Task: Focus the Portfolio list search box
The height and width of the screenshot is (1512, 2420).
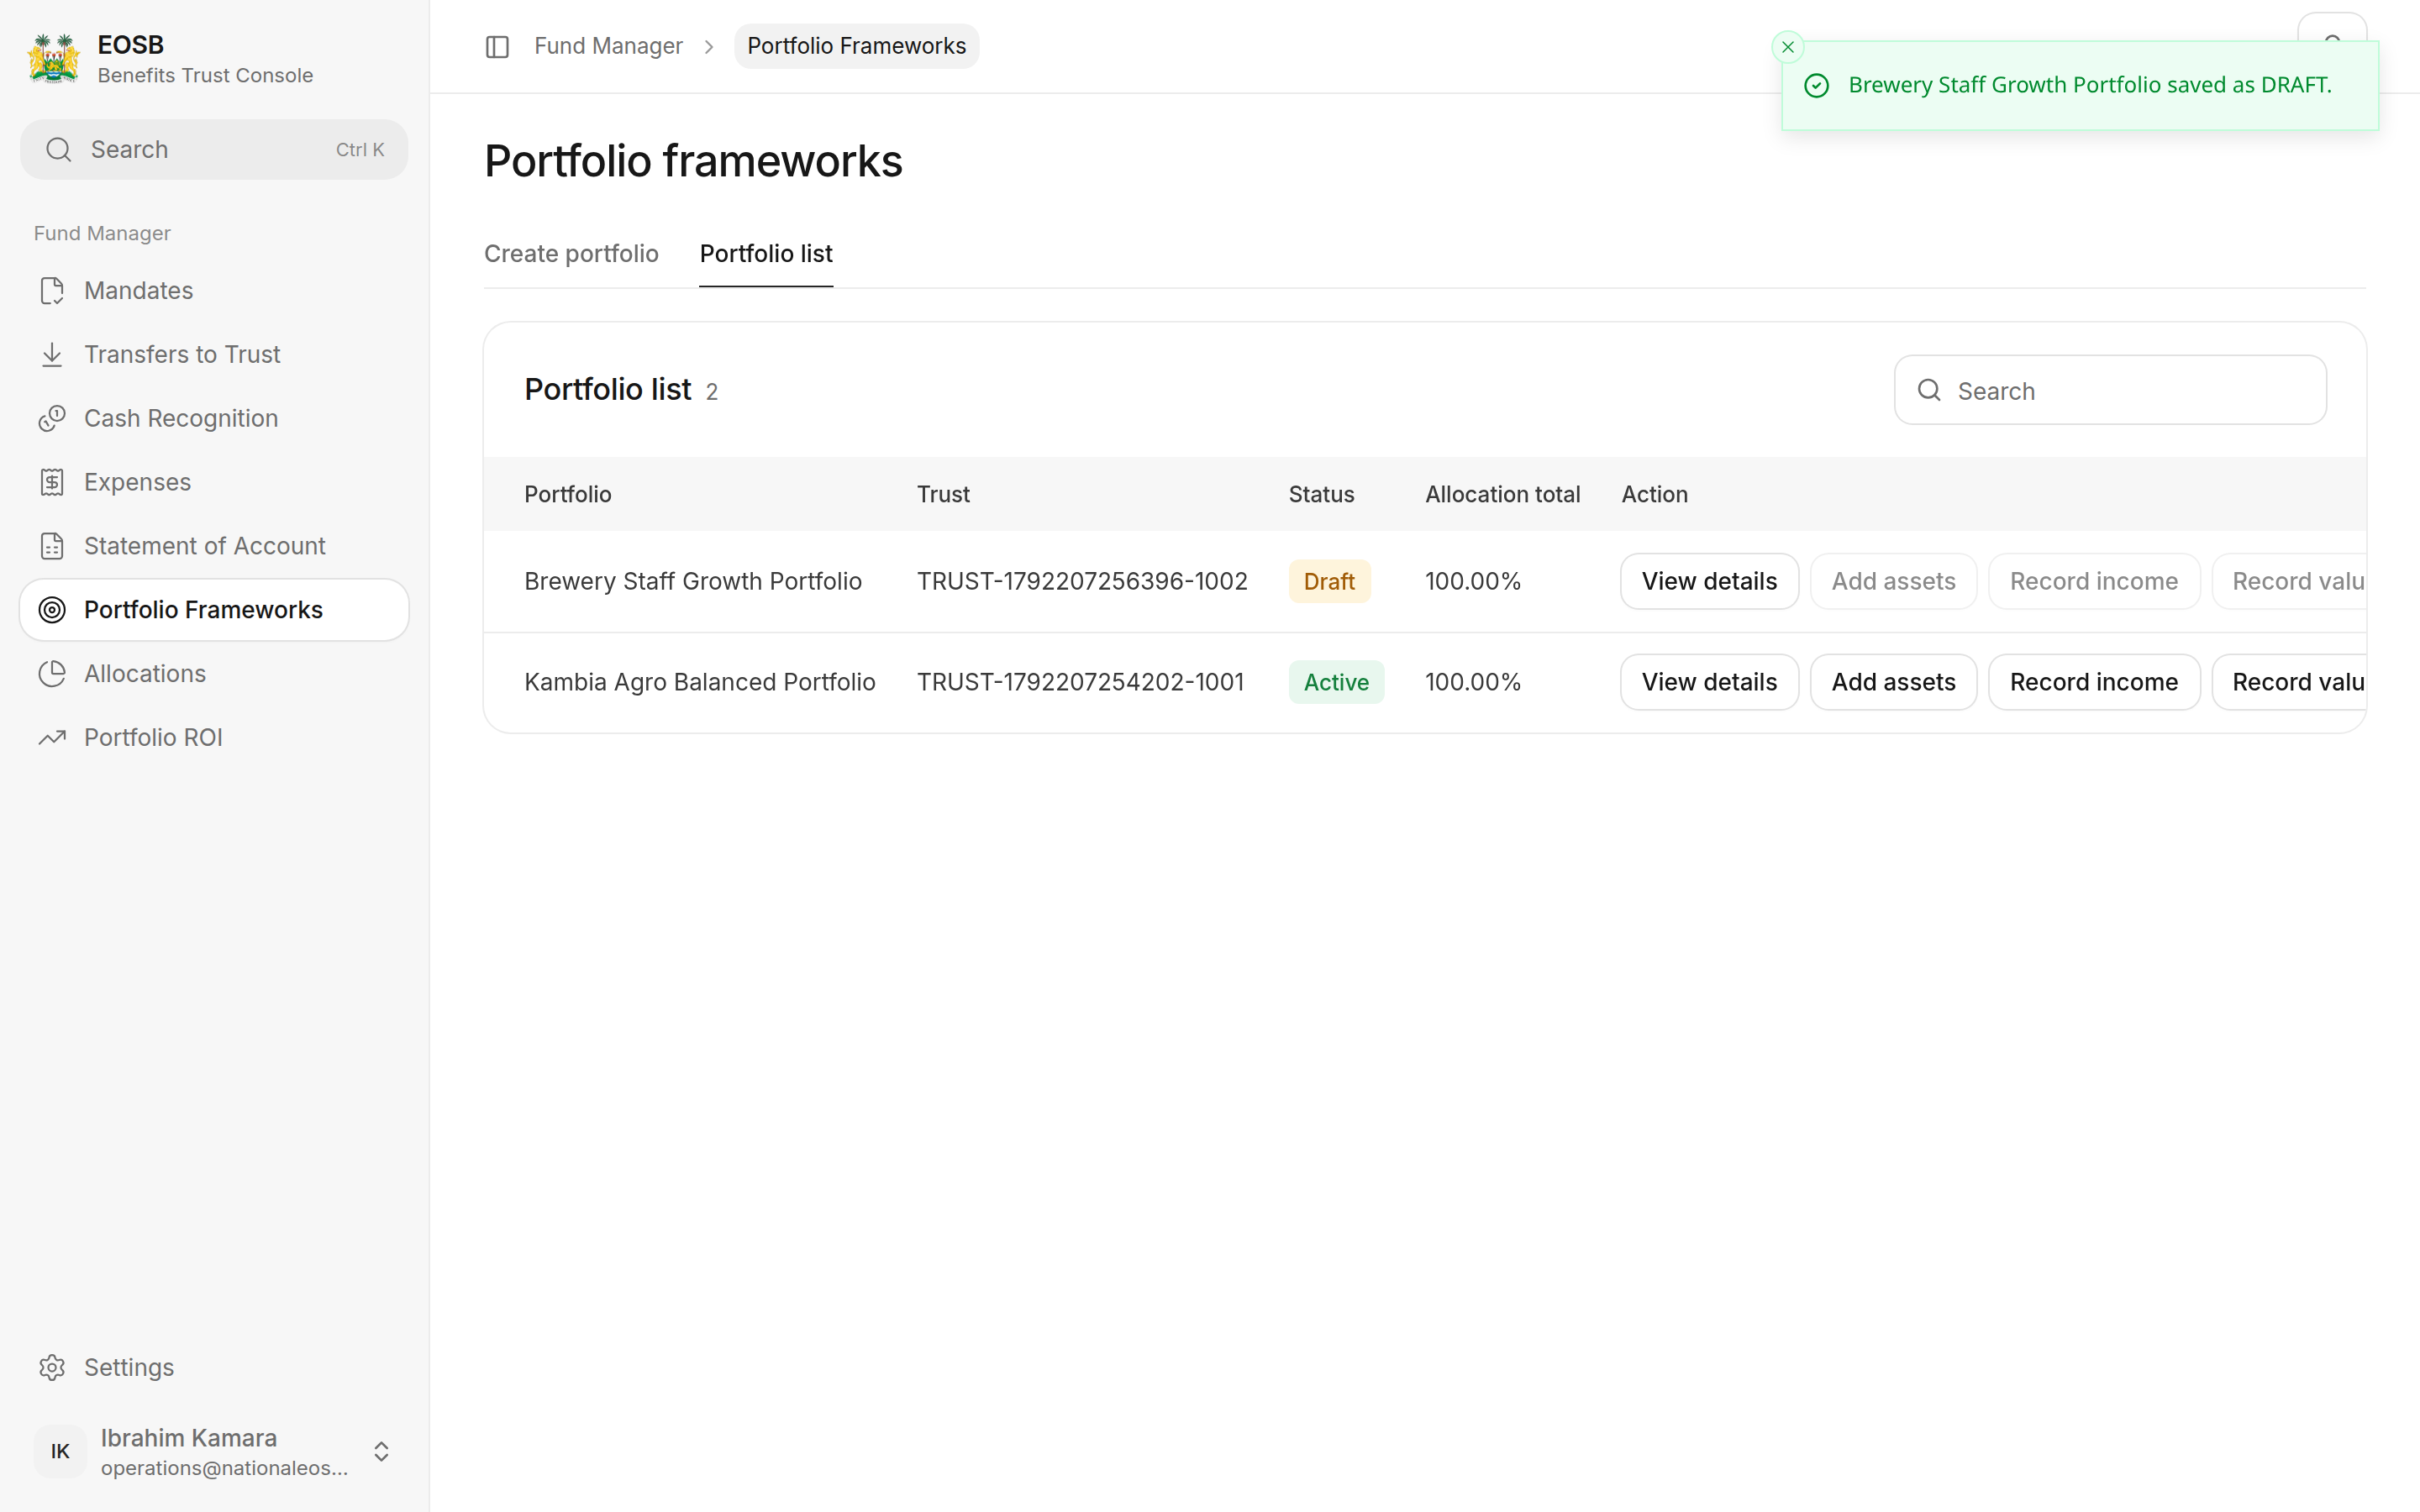Action: pos(2110,390)
